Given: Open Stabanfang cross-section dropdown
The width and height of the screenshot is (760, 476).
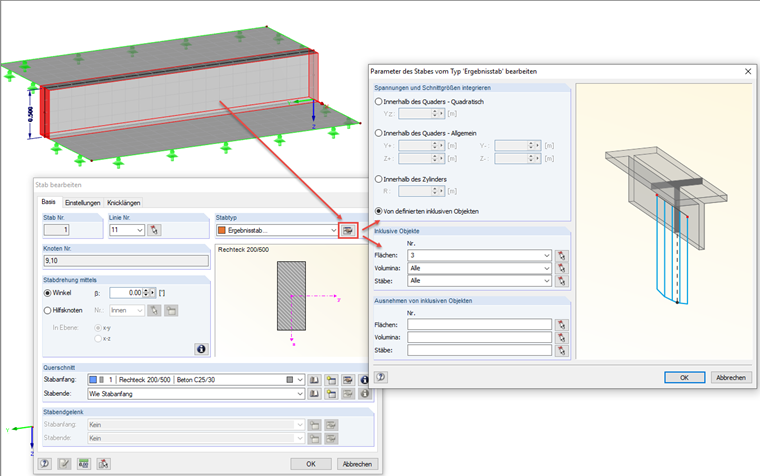Looking at the screenshot, I should click(300, 380).
